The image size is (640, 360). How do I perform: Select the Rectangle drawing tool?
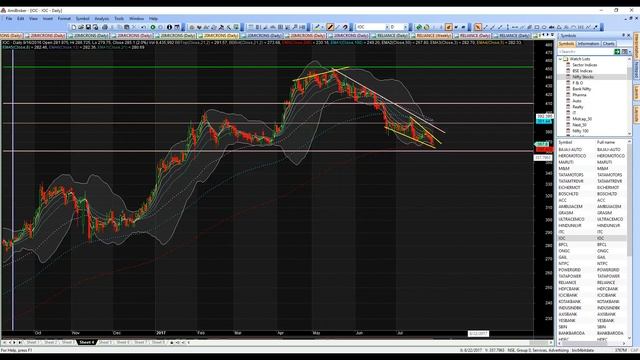pyautogui.click(x=537, y=27)
